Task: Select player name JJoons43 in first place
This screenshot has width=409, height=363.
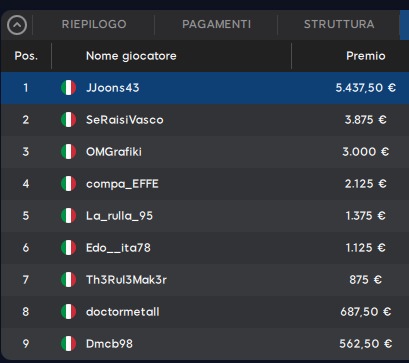Action: (x=113, y=88)
